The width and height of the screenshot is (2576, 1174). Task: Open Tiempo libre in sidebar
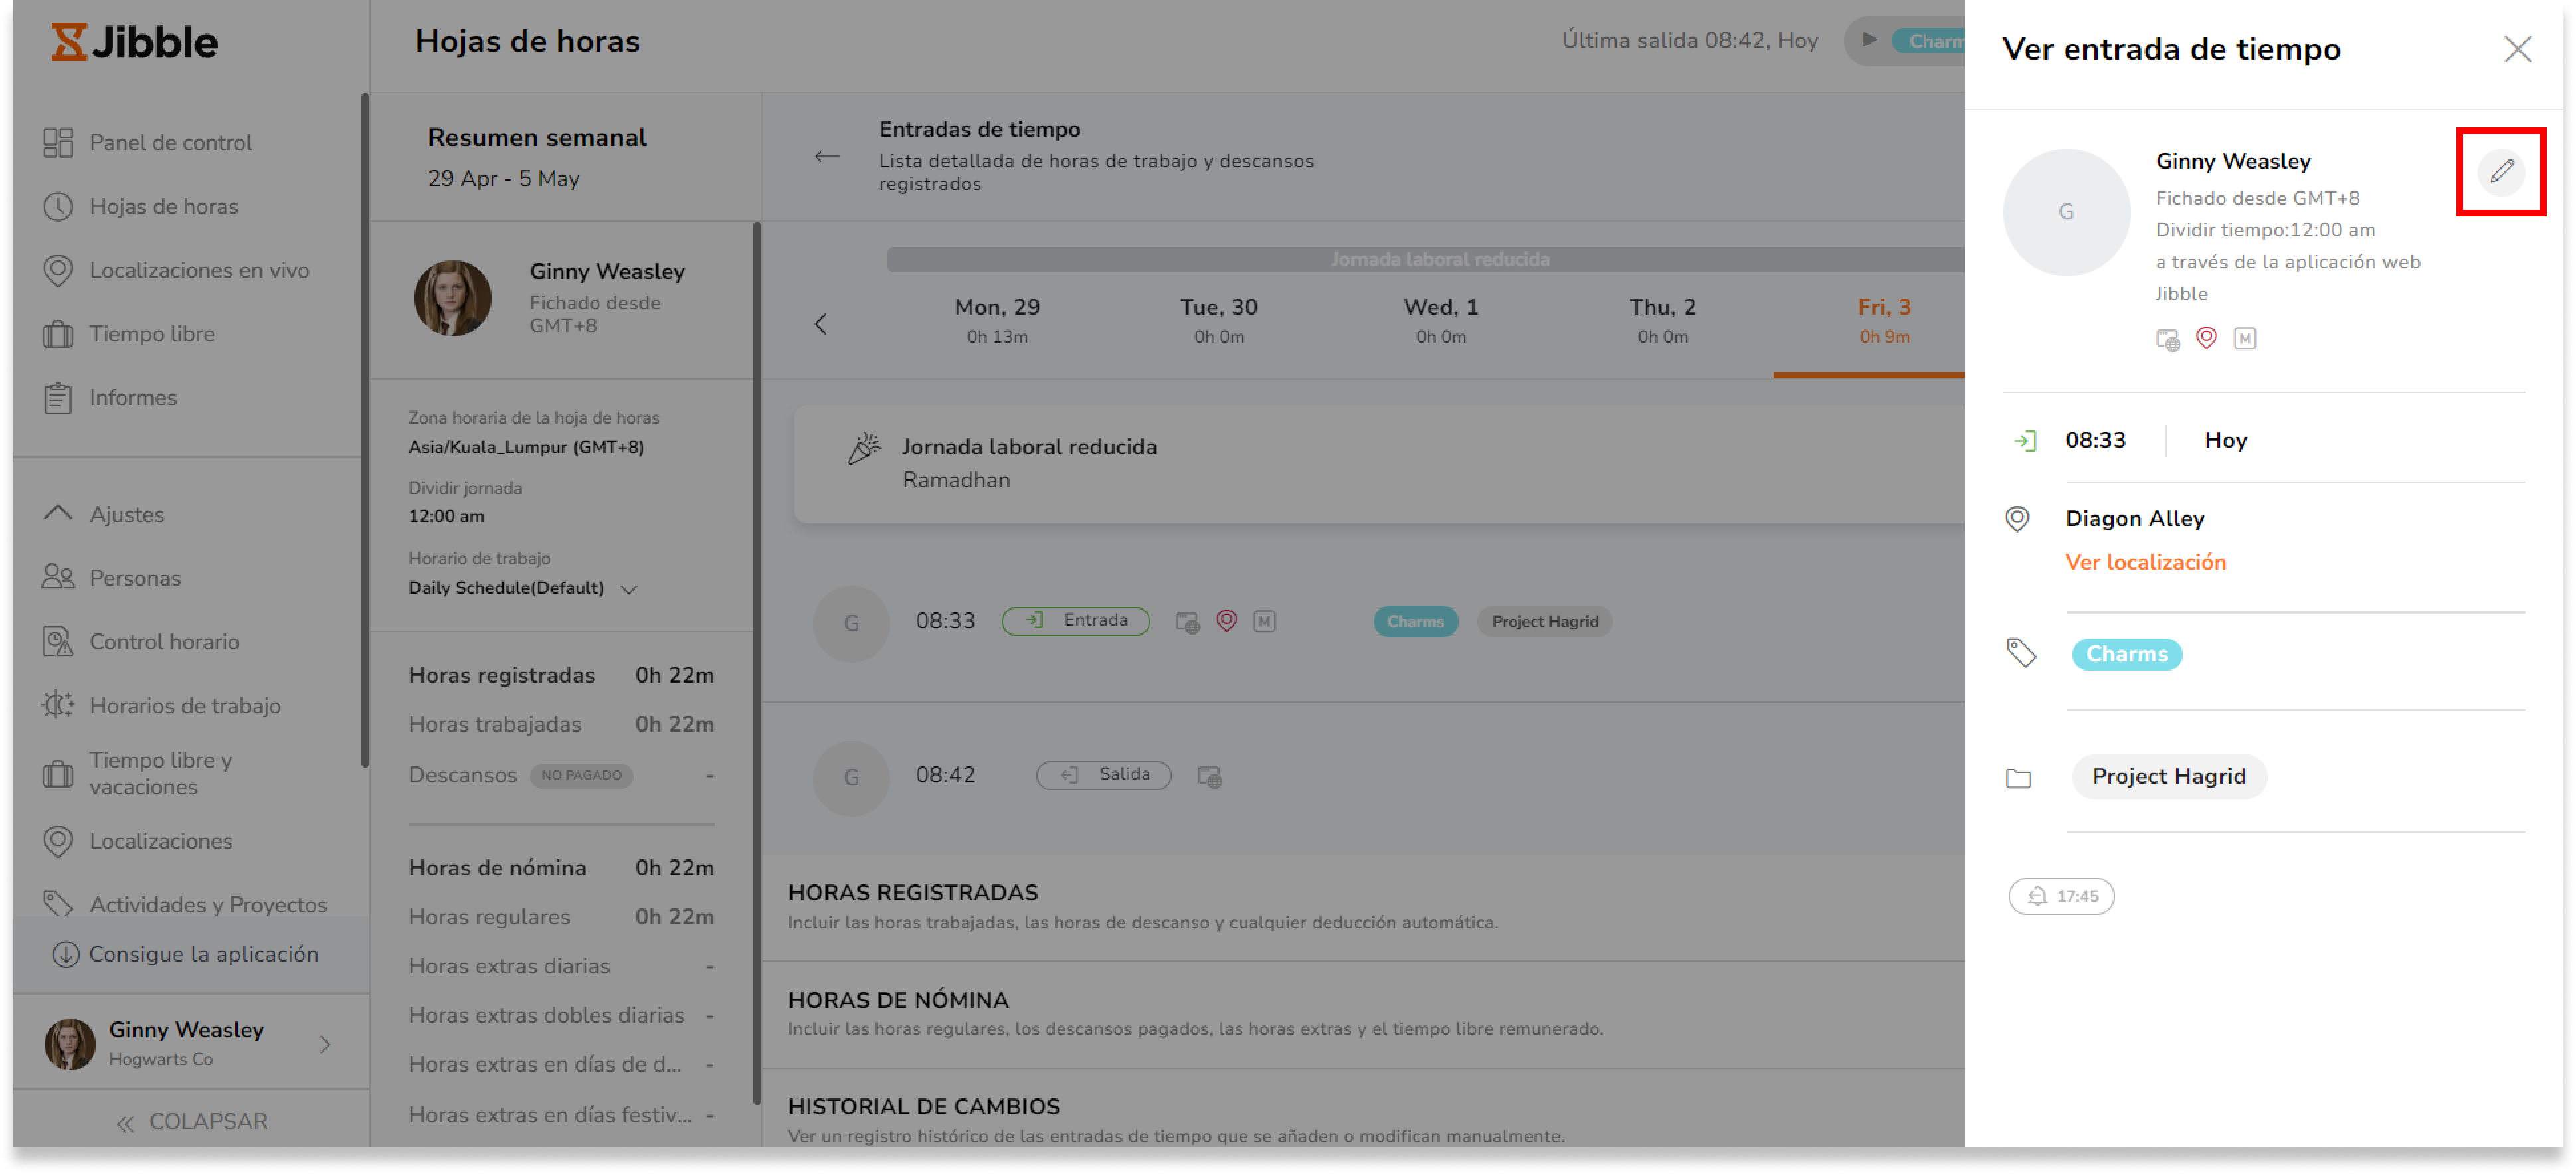[129, 334]
